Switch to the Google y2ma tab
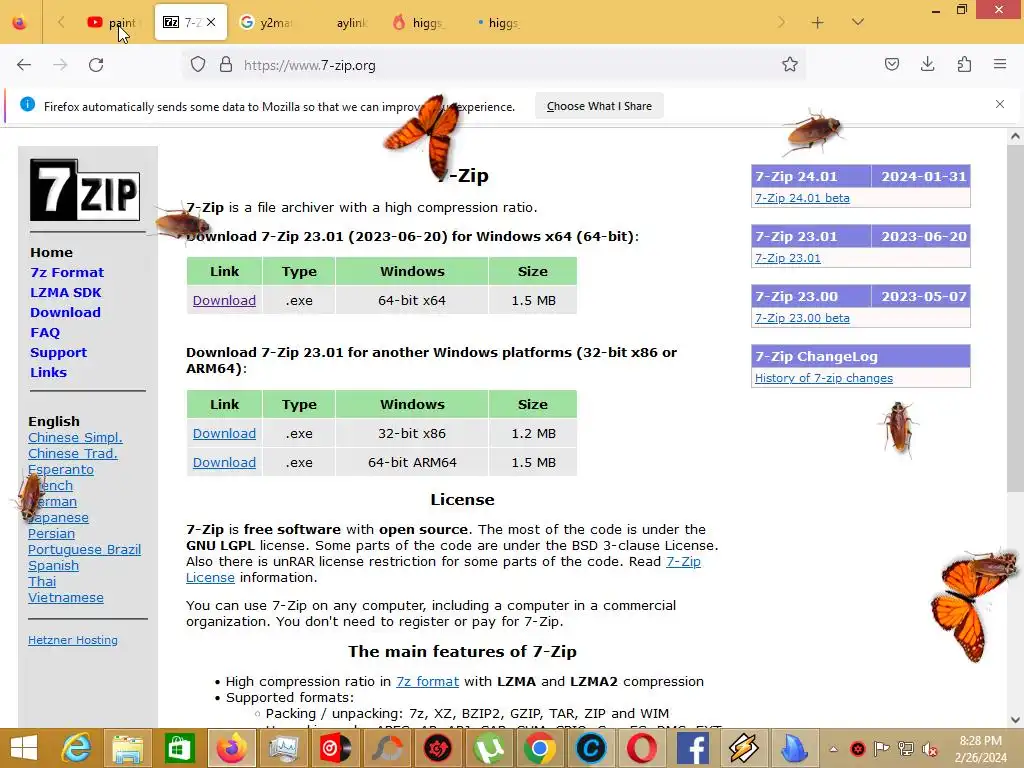 (x=265, y=23)
